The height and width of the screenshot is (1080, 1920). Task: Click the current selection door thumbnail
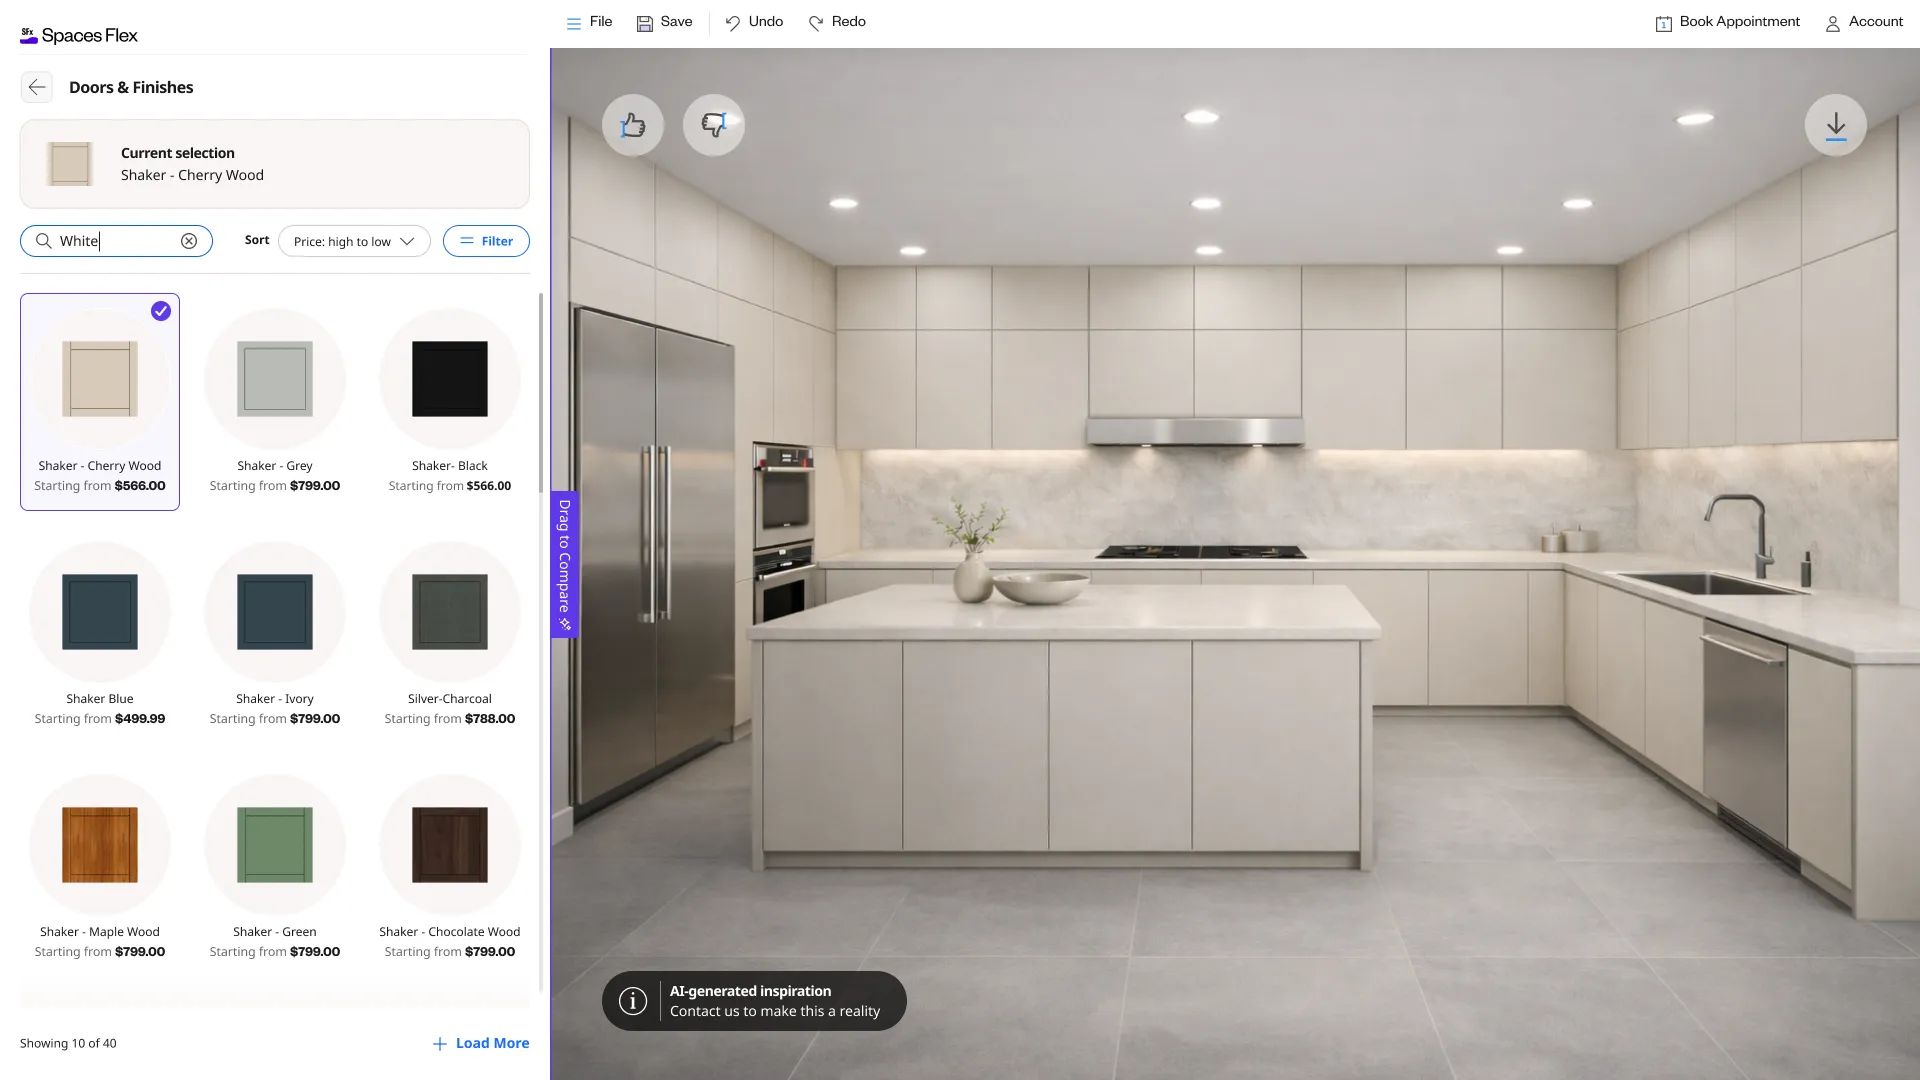click(x=70, y=164)
